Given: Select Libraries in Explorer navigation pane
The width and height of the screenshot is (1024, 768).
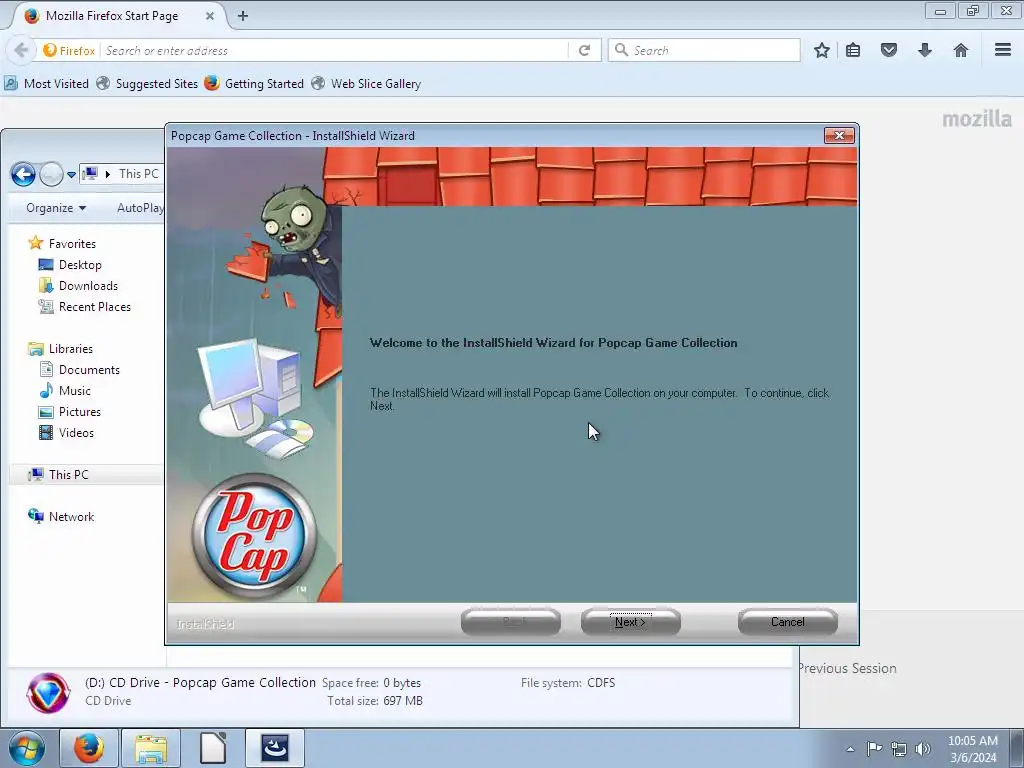Looking at the screenshot, I should click(x=60, y=349).
